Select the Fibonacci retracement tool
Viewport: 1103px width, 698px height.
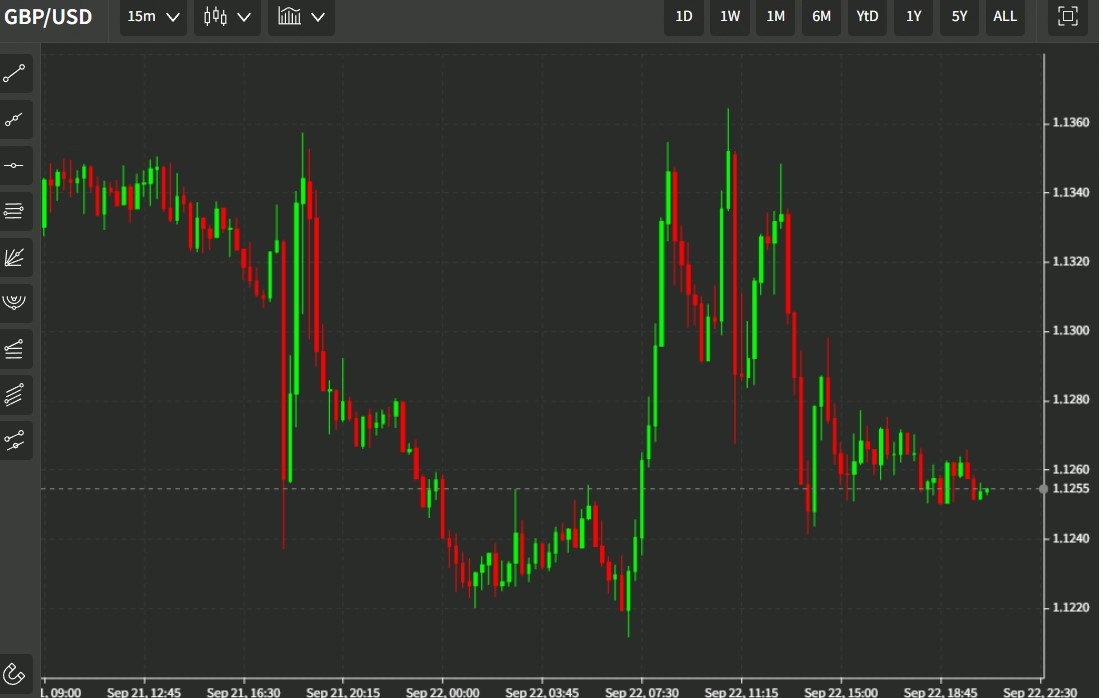(x=15, y=349)
